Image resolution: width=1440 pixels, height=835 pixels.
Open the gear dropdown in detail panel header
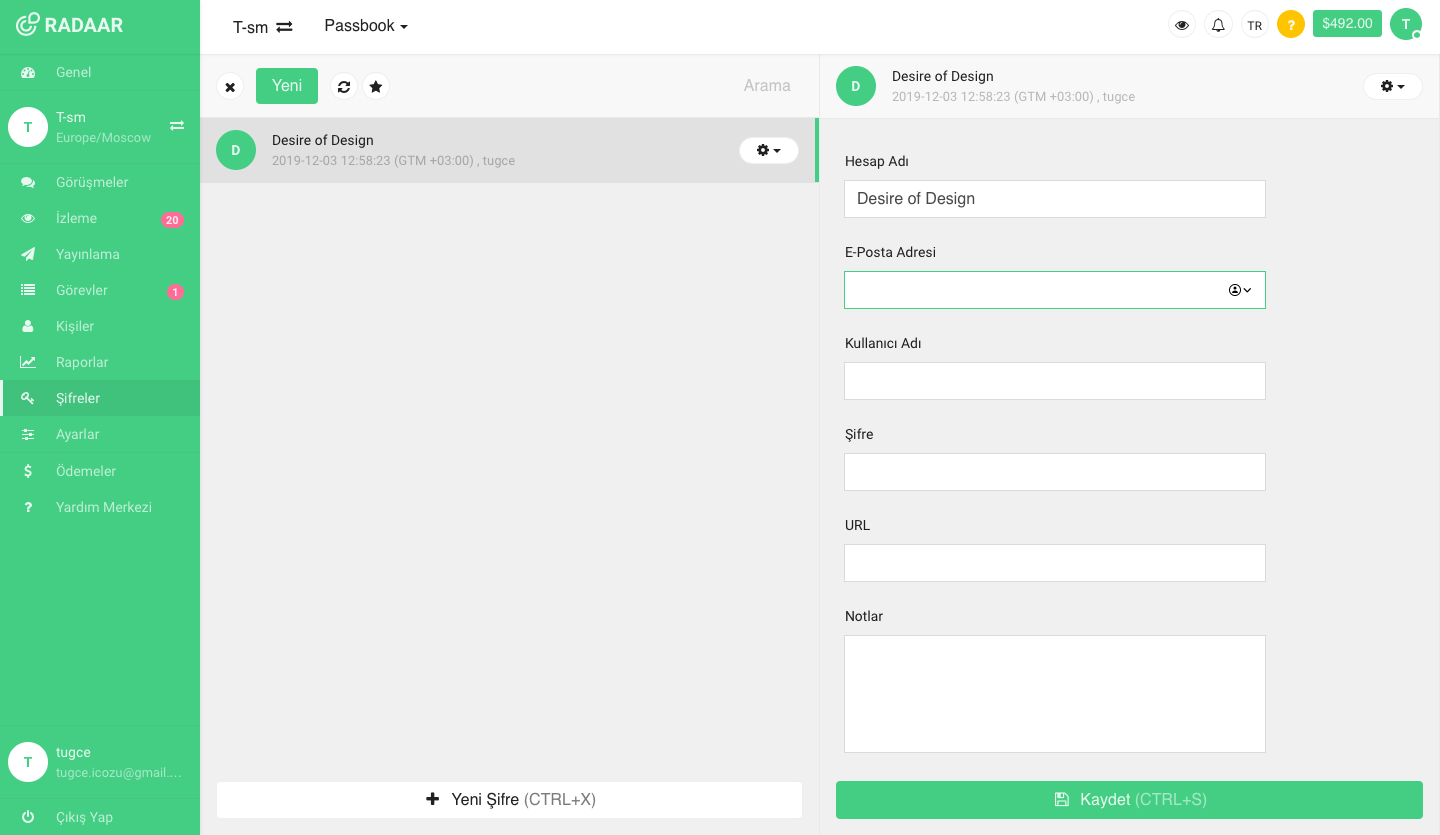click(x=1392, y=87)
